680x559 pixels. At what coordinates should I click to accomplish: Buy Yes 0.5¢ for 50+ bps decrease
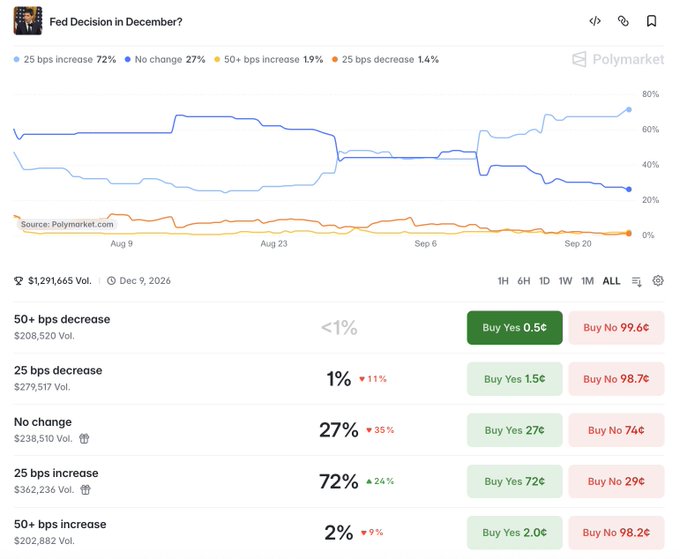point(515,328)
